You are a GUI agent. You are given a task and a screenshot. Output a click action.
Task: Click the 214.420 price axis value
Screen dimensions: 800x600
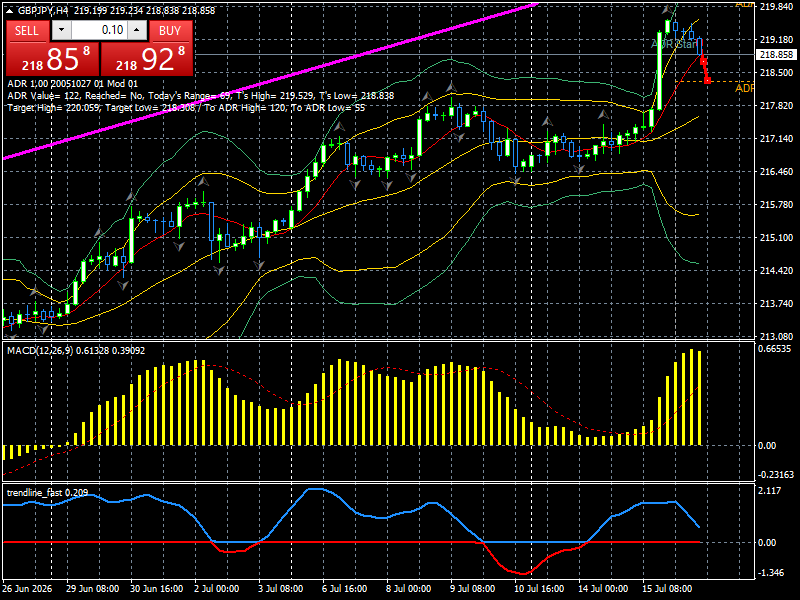point(777,271)
